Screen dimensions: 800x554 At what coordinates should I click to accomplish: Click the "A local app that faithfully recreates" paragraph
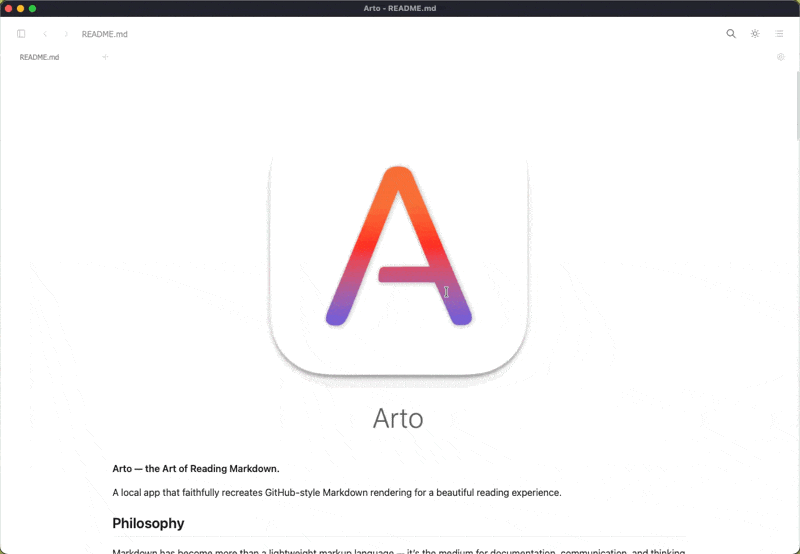pos(337,492)
